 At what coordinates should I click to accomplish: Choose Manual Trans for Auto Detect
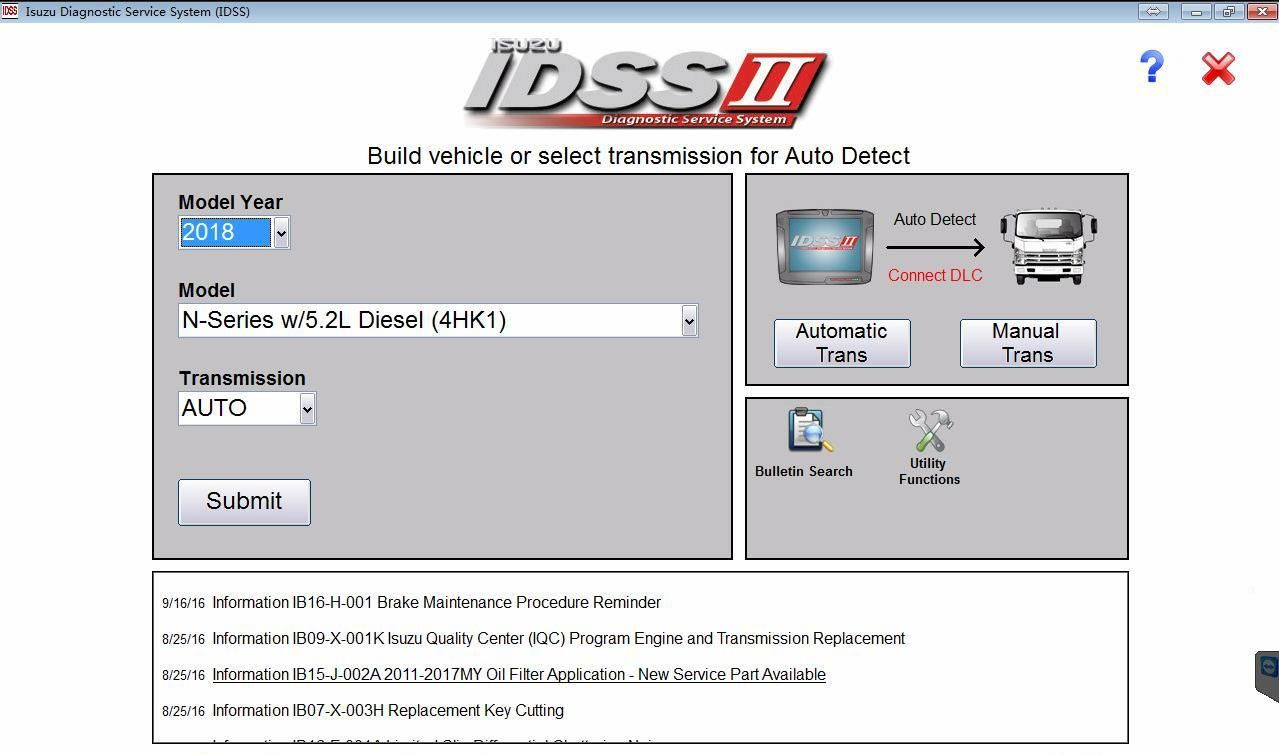pos(1028,343)
